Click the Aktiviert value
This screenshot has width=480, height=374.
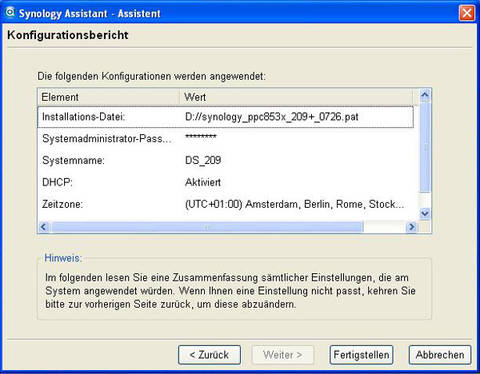[x=203, y=182]
